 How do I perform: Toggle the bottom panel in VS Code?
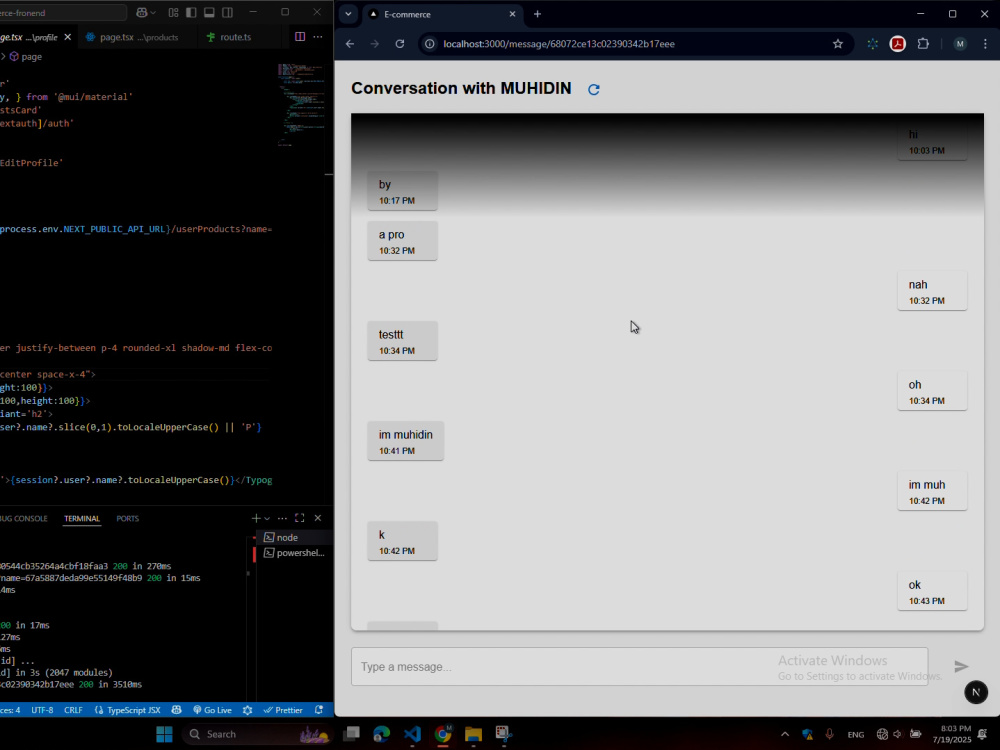(209, 12)
